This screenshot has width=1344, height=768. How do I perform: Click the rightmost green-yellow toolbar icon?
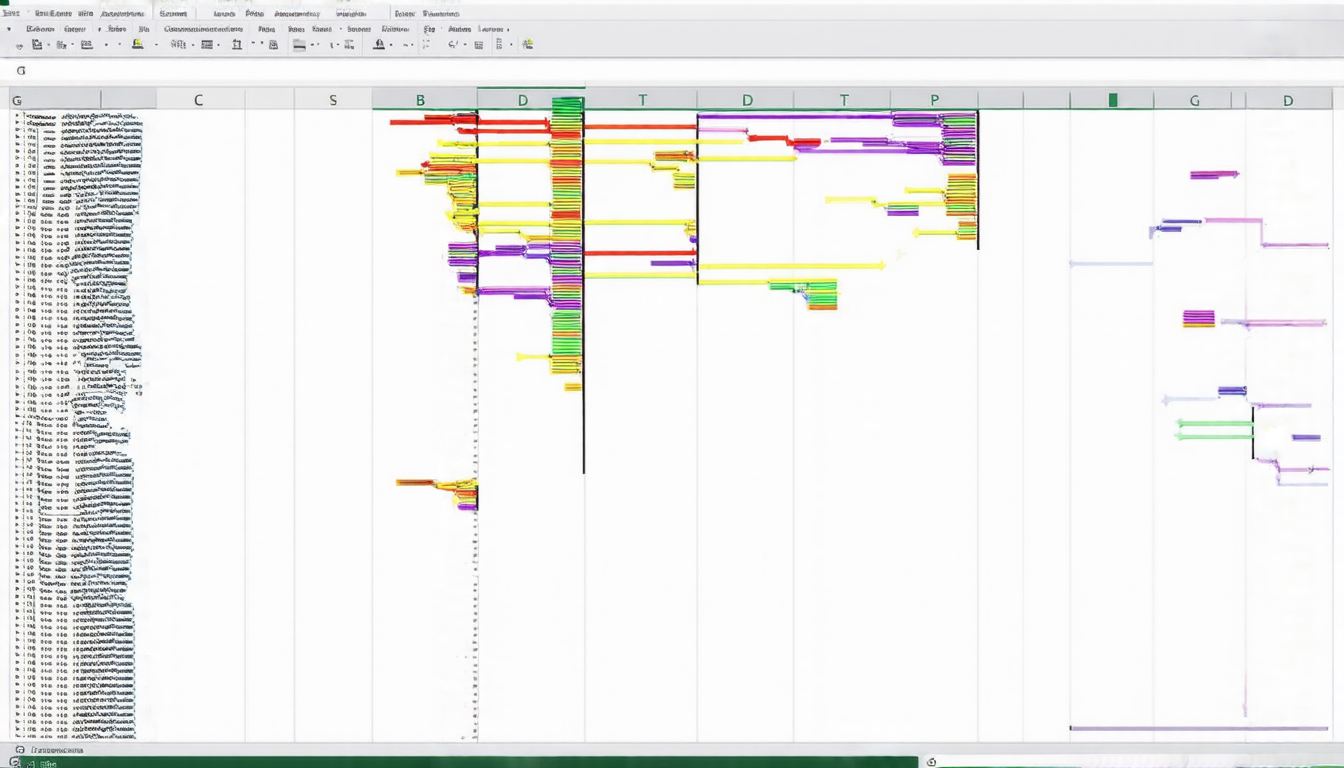pyautogui.click(x=527, y=44)
